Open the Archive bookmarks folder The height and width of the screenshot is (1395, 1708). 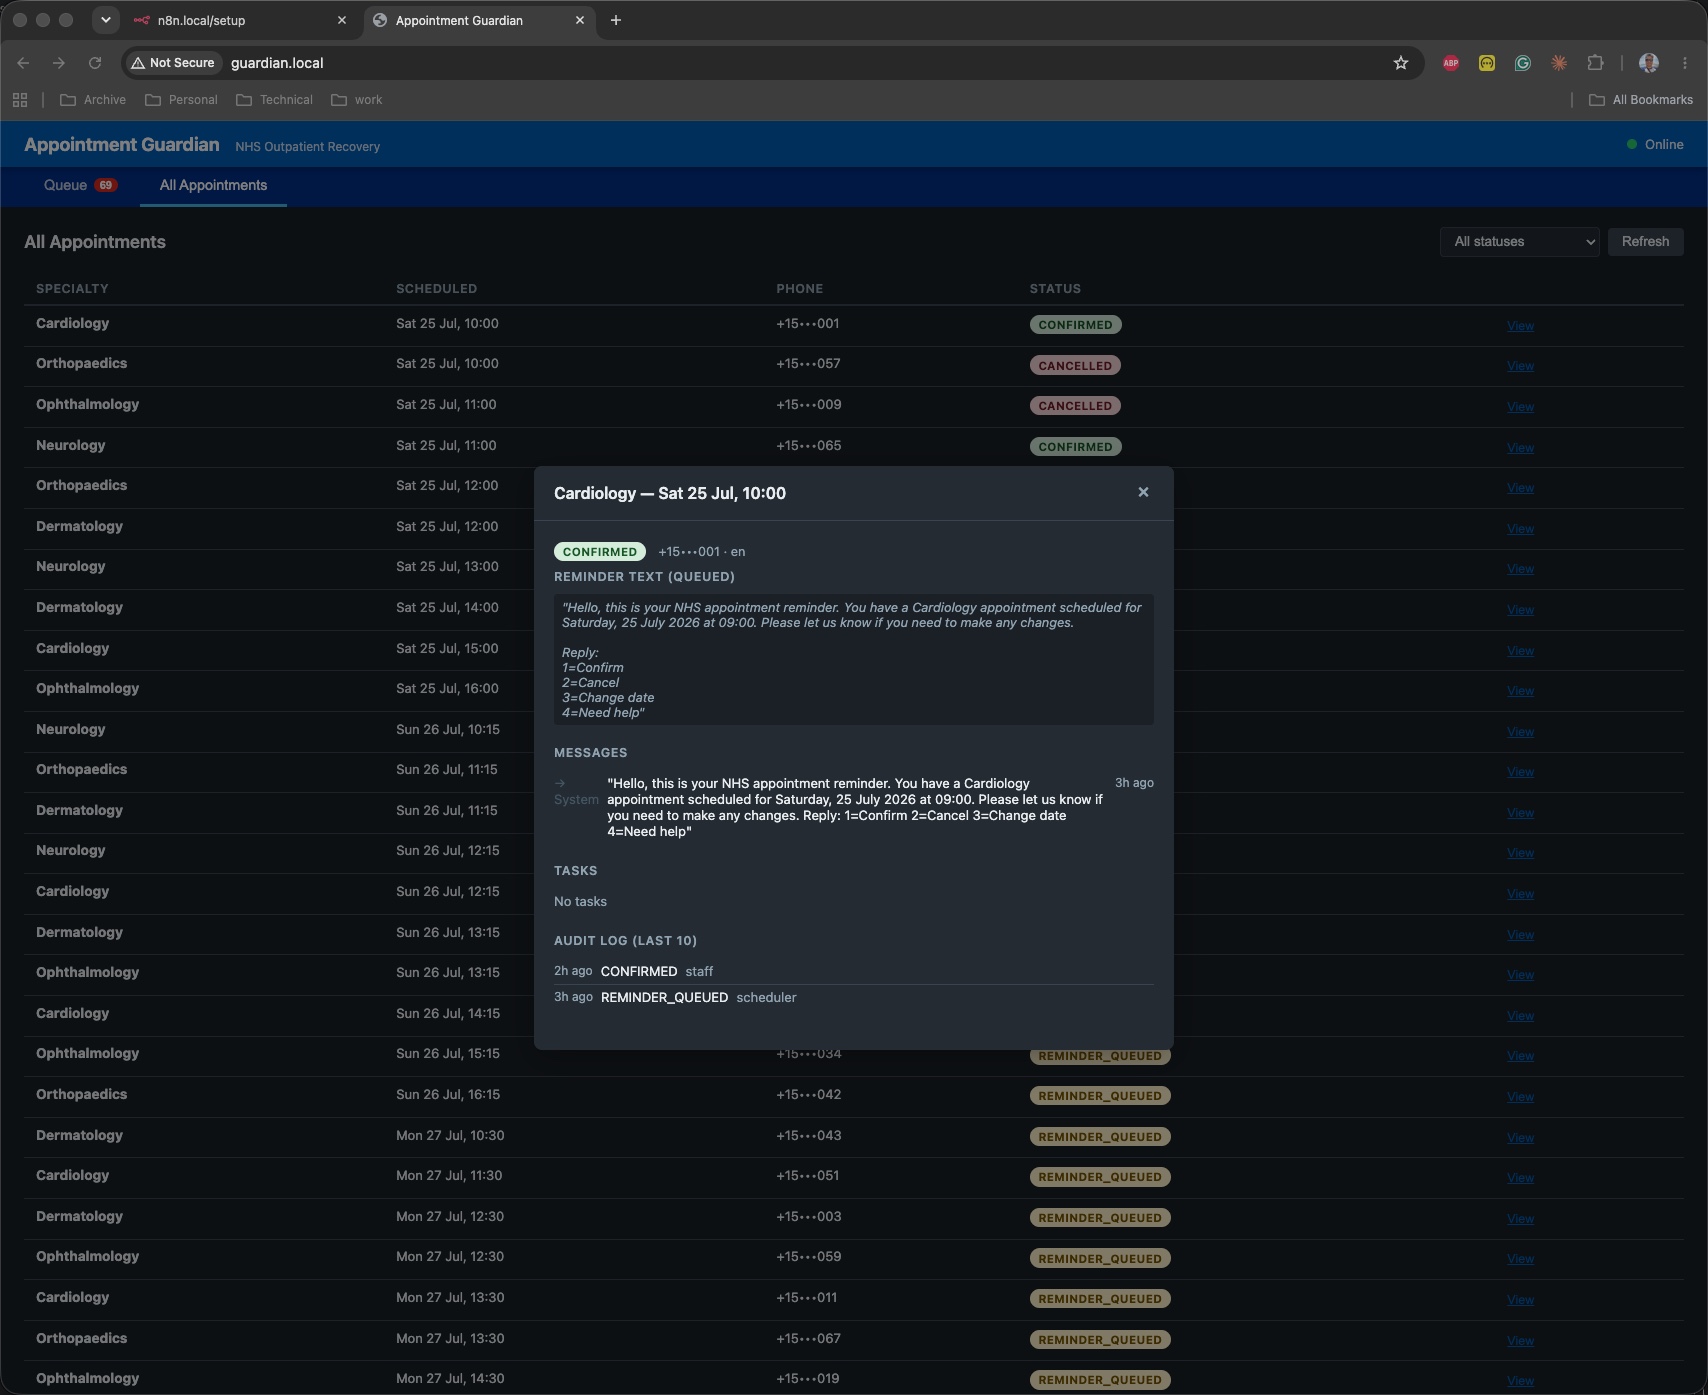(x=93, y=100)
